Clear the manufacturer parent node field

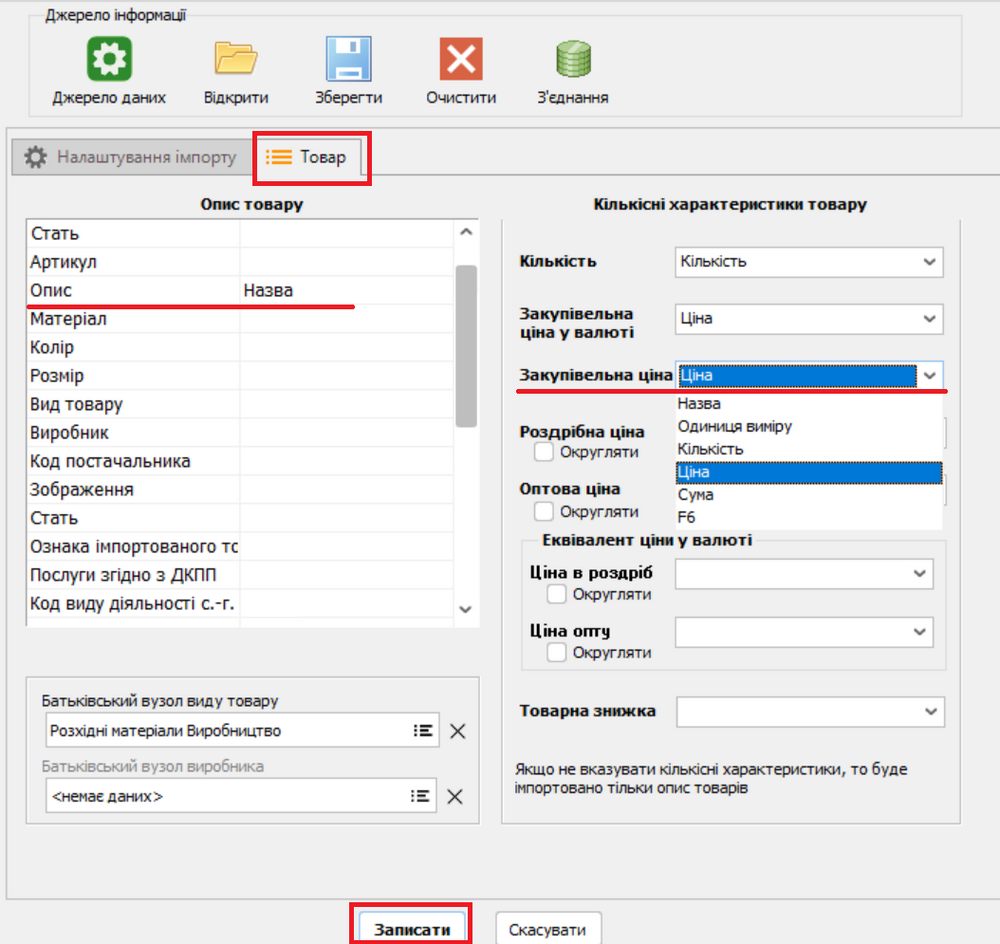pos(455,796)
